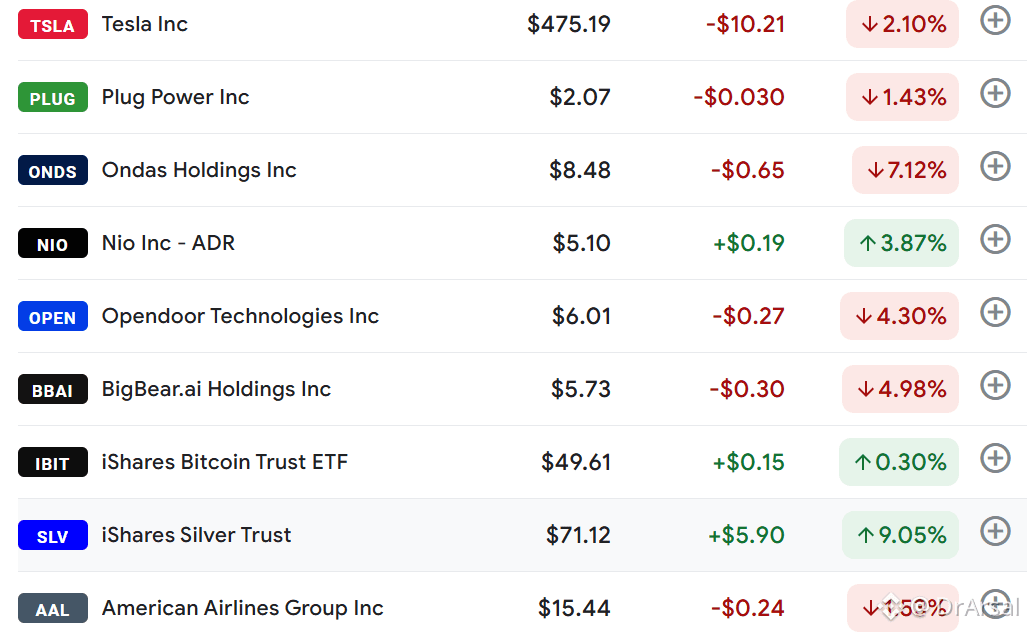
Task: Add BigBear.ai Holdings to watchlist
Action: point(995,385)
